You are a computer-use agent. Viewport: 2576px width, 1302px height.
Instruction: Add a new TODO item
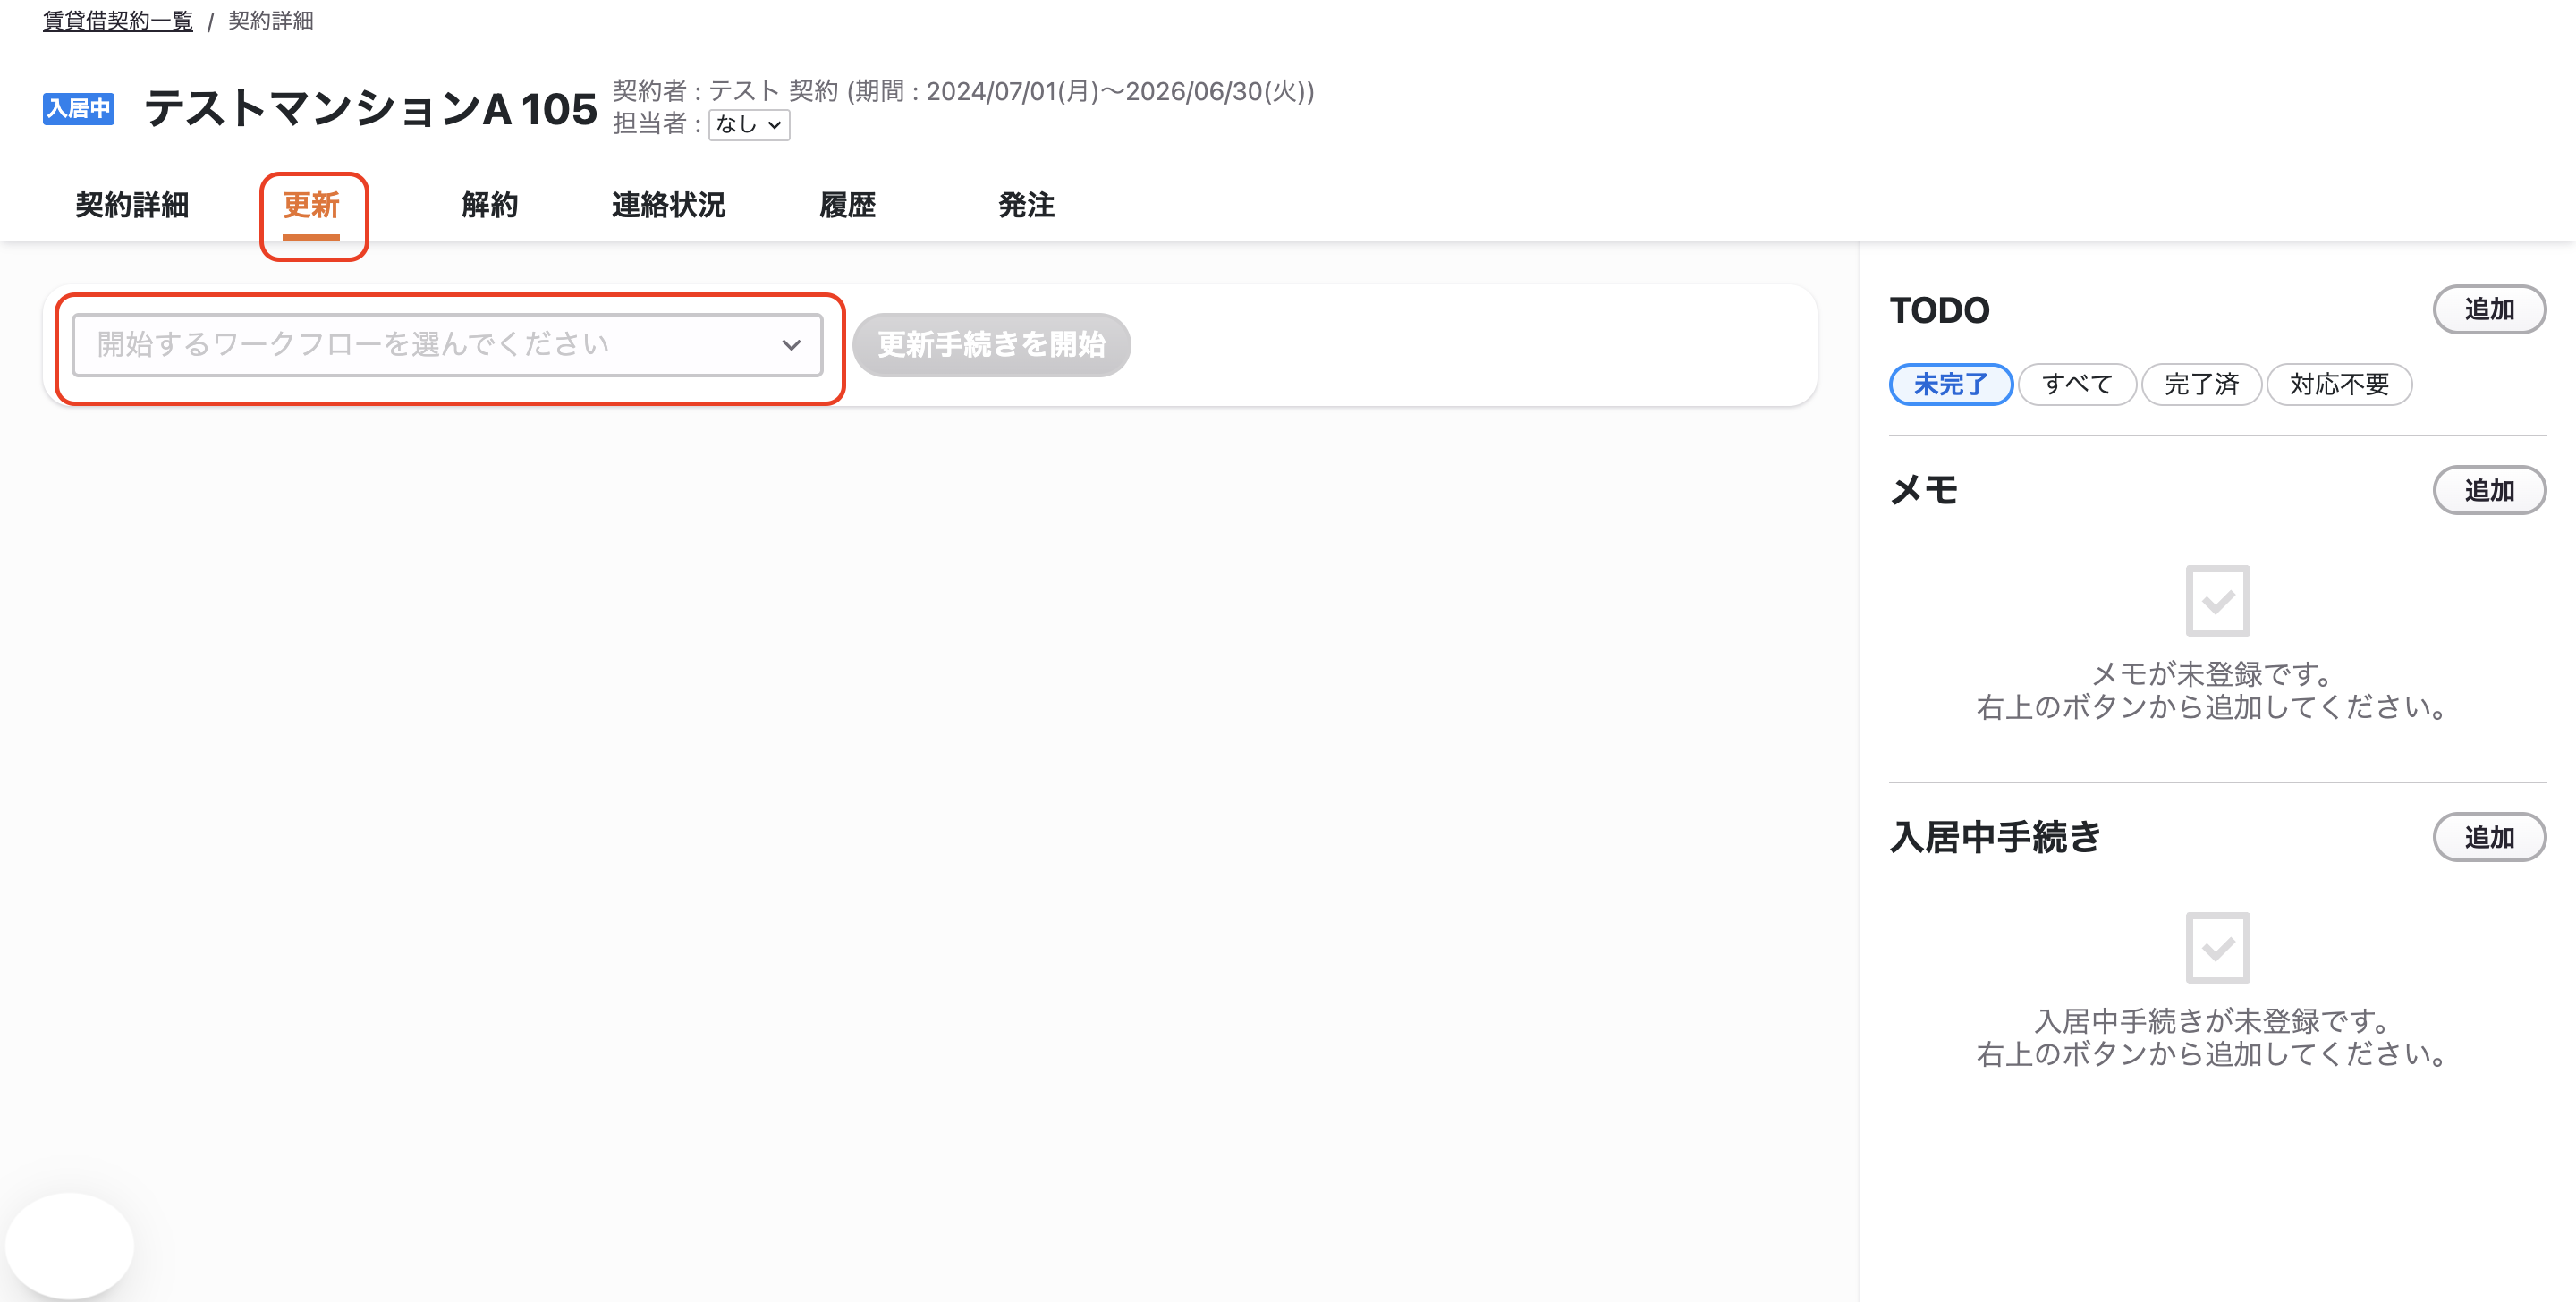point(2489,310)
